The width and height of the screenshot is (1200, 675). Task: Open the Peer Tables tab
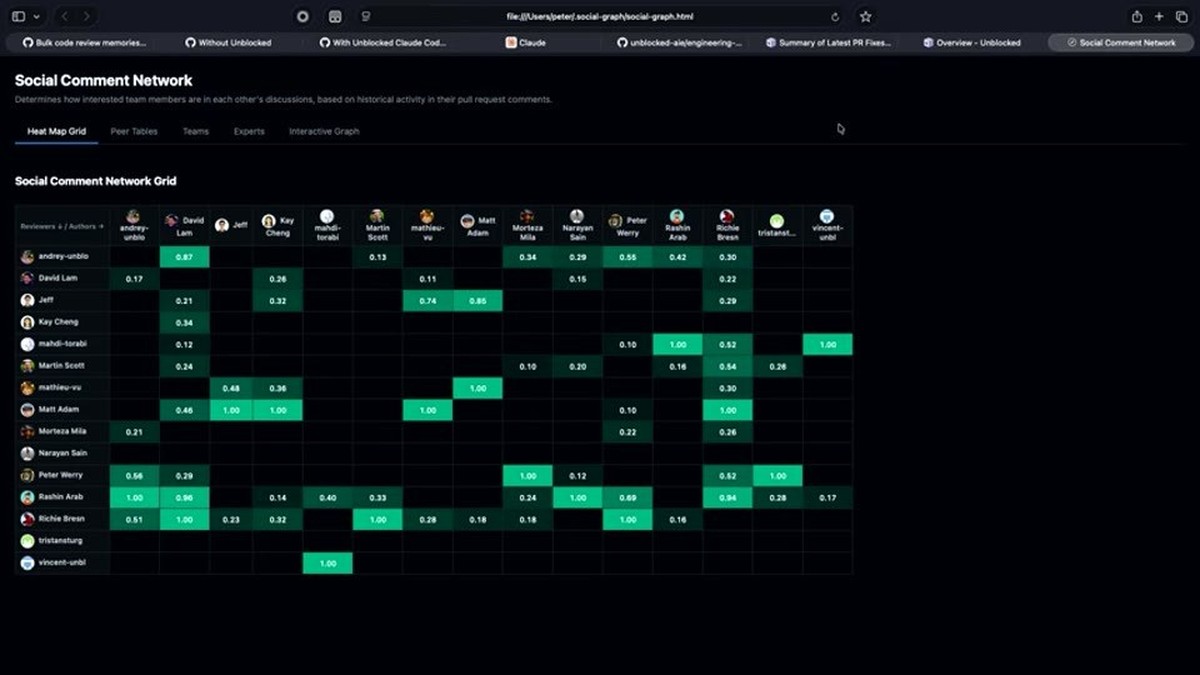(x=134, y=131)
